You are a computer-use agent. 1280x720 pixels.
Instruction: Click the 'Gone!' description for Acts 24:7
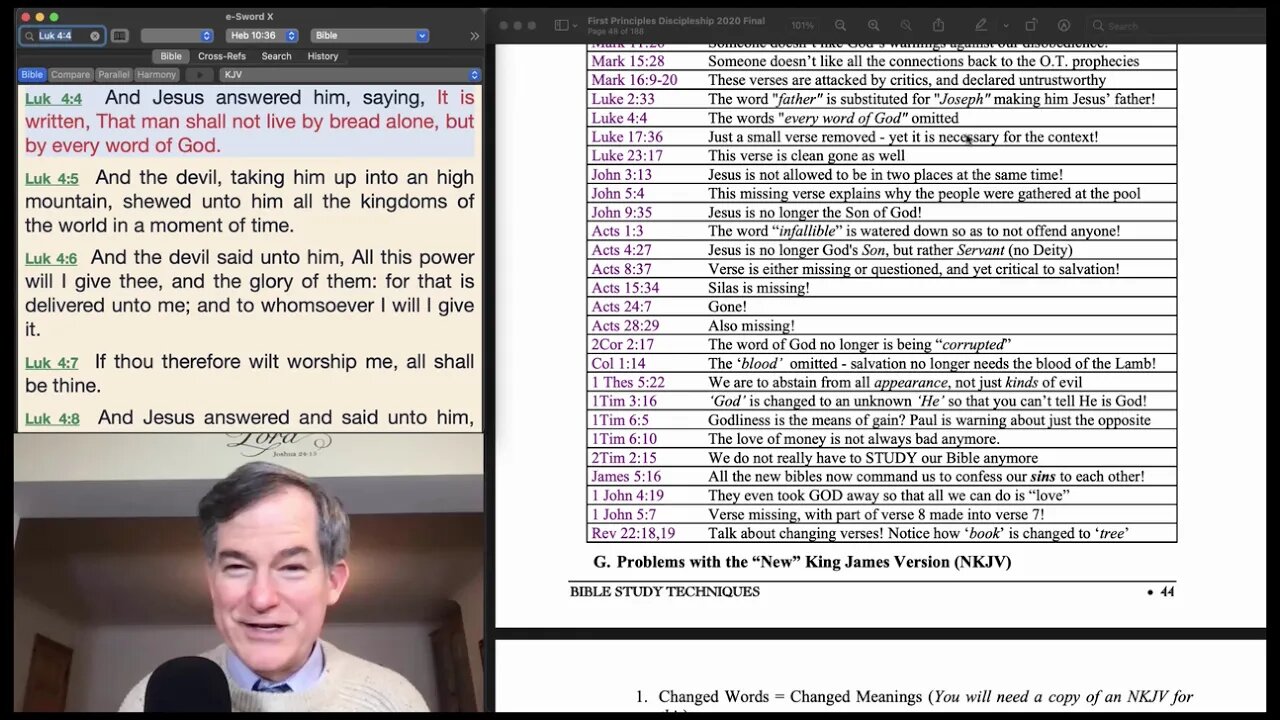[727, 307]
